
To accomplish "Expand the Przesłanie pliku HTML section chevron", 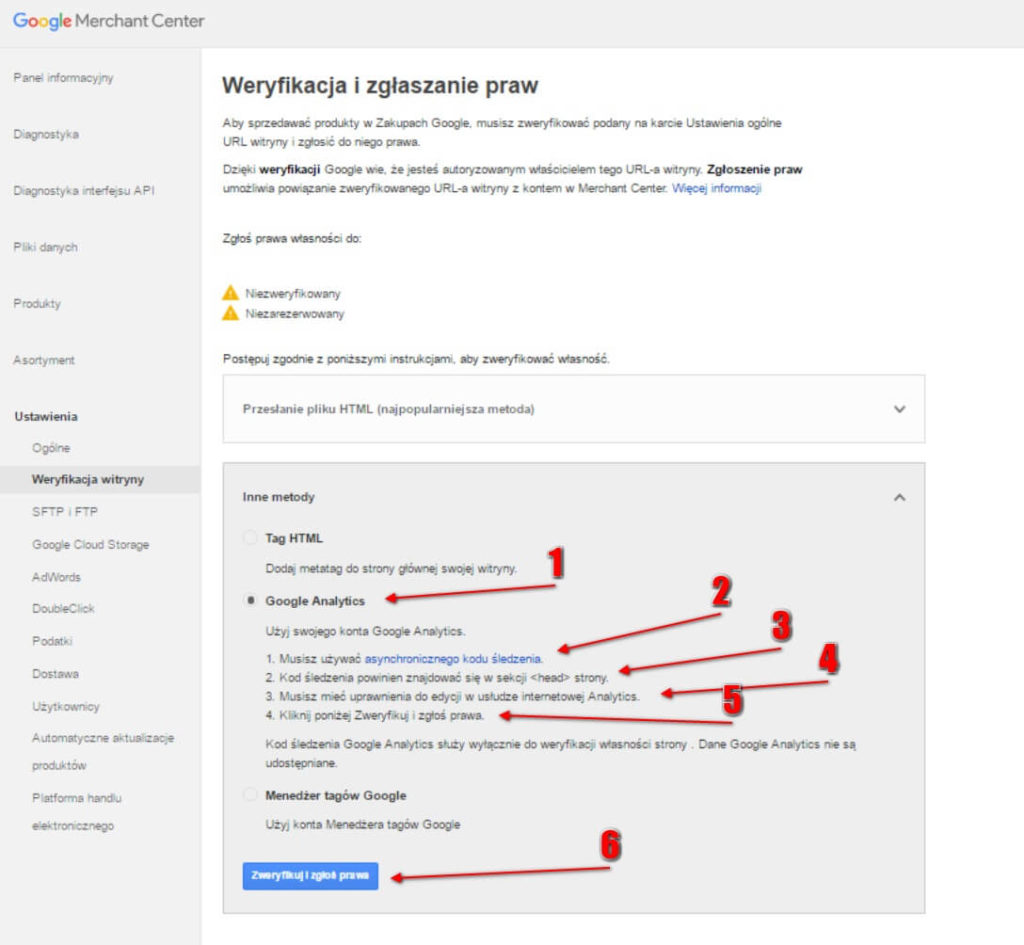I will [899, 409].
